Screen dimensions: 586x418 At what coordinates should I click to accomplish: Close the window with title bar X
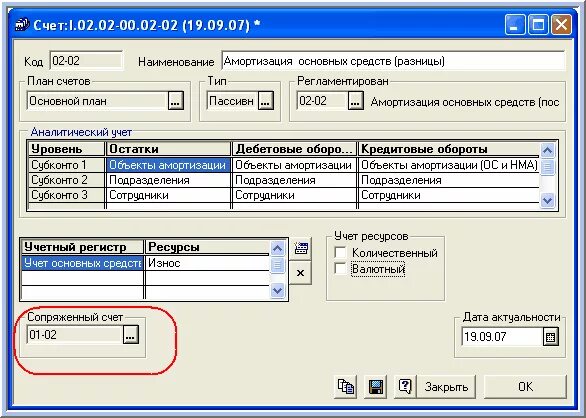point(561,25)
